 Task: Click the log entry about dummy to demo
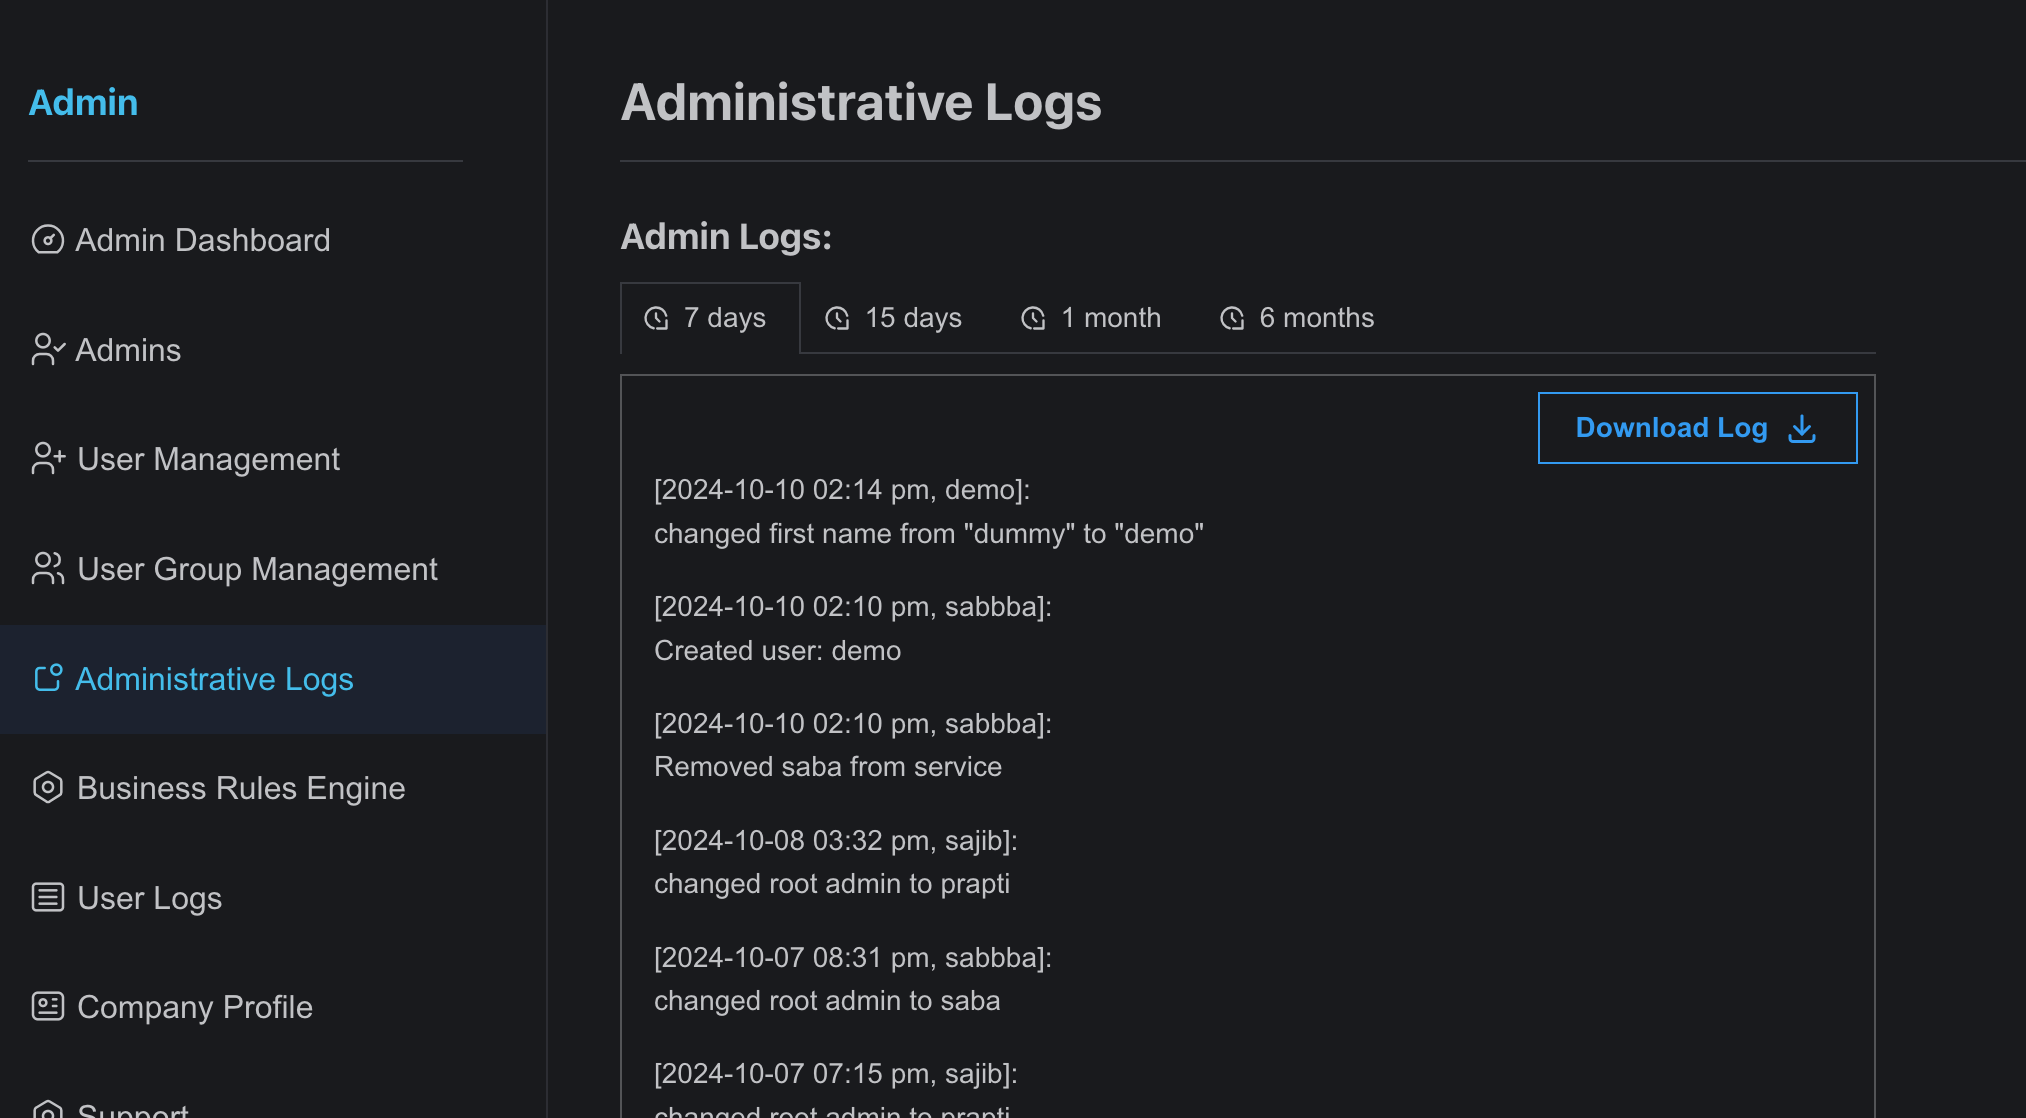tap(928, 511)
